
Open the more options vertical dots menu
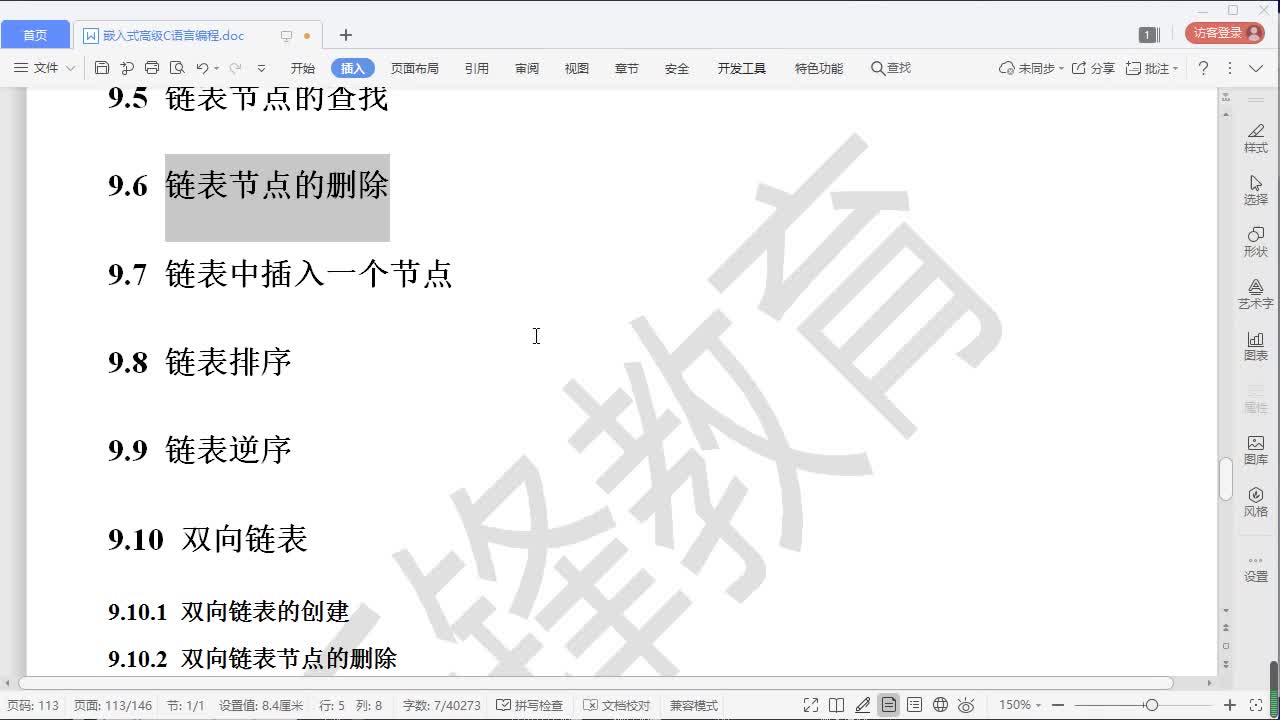click(x=1230, y=68)
